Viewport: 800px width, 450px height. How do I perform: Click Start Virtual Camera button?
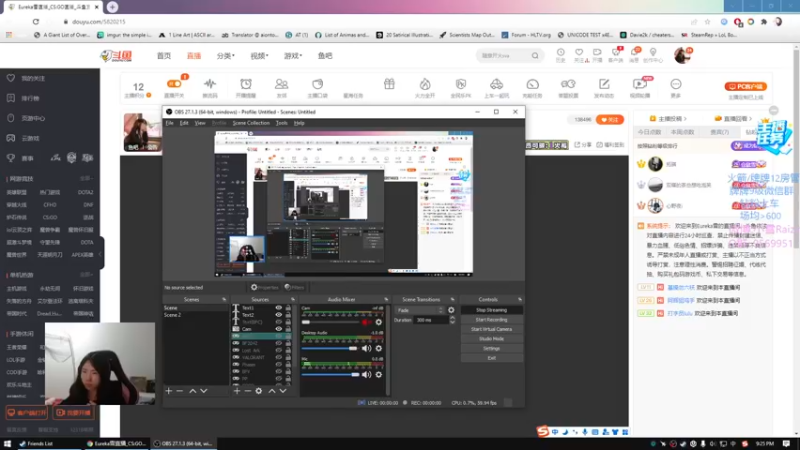[491, 330]
